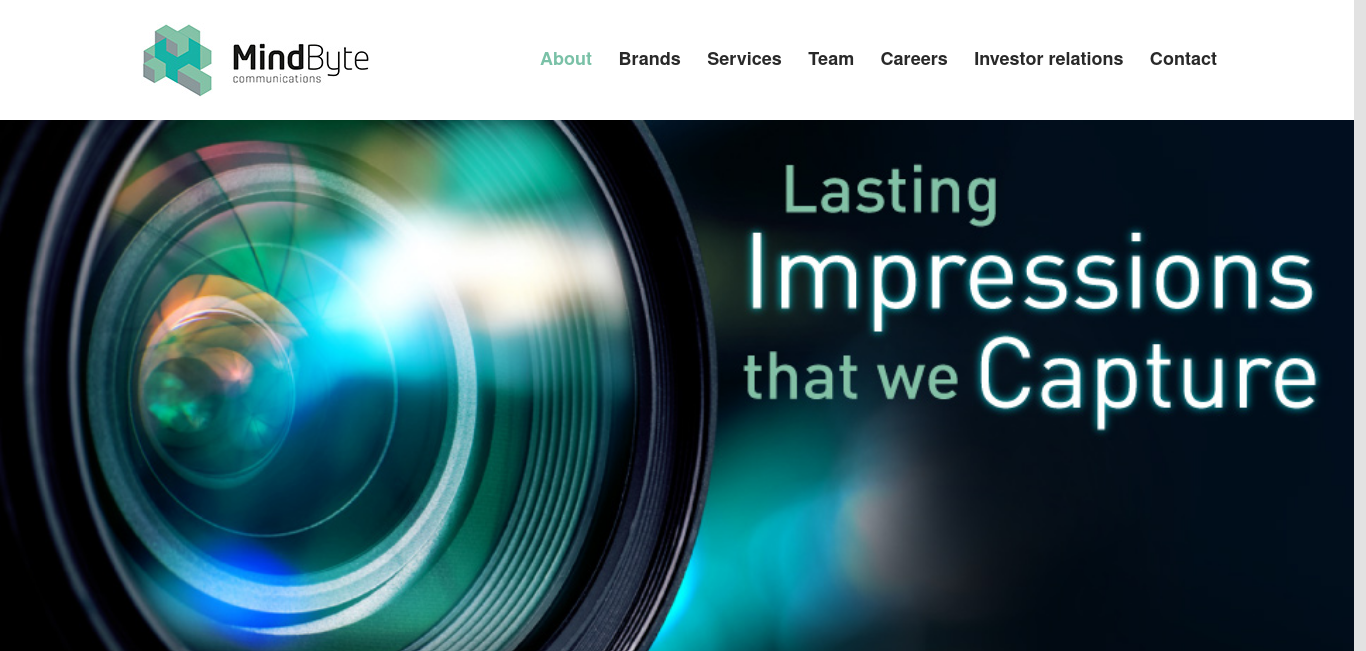Click the word Lasting in the banner
This screenshot has width=1366, height=651.
(890, 191)
